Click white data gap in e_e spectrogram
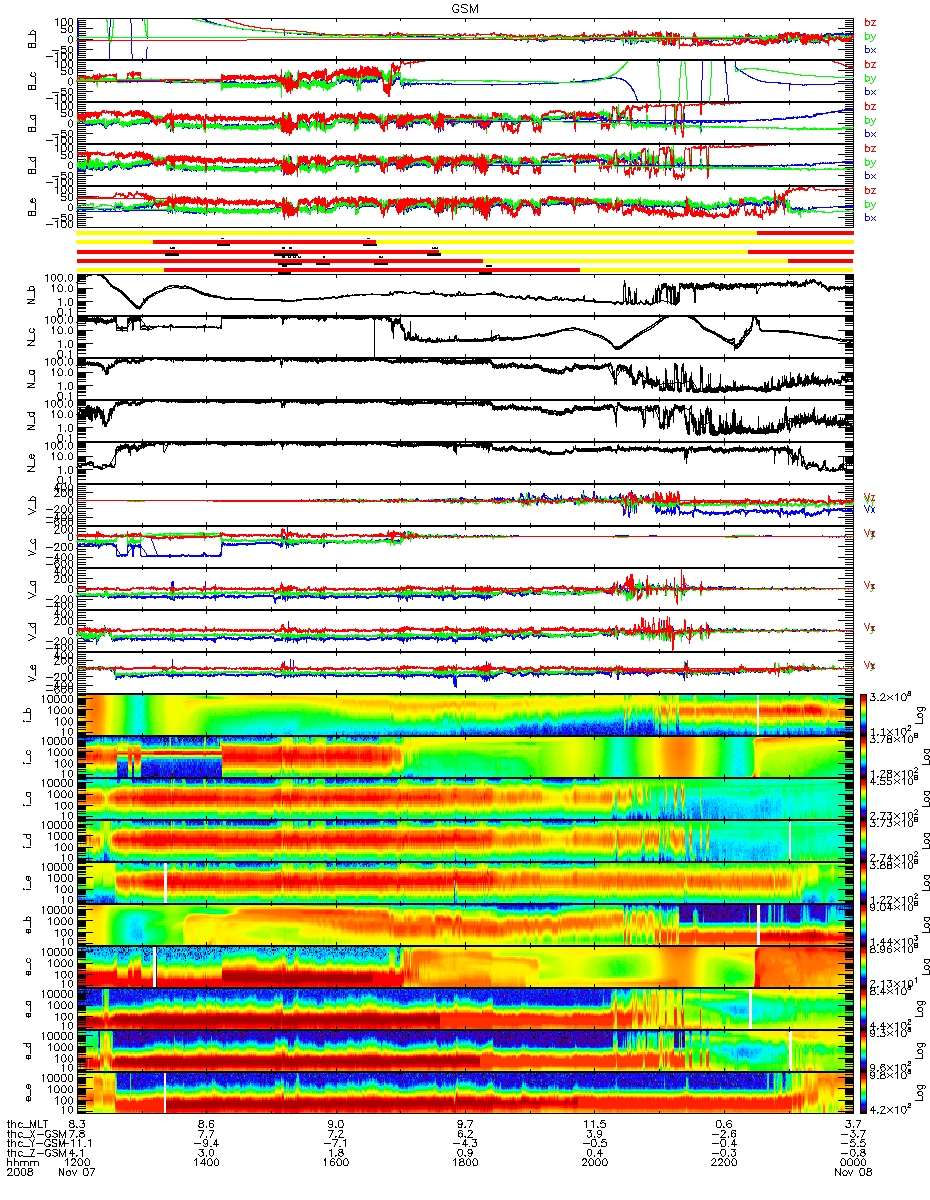The width and height of the screenshot is (930, 1200). point(165,1092)
